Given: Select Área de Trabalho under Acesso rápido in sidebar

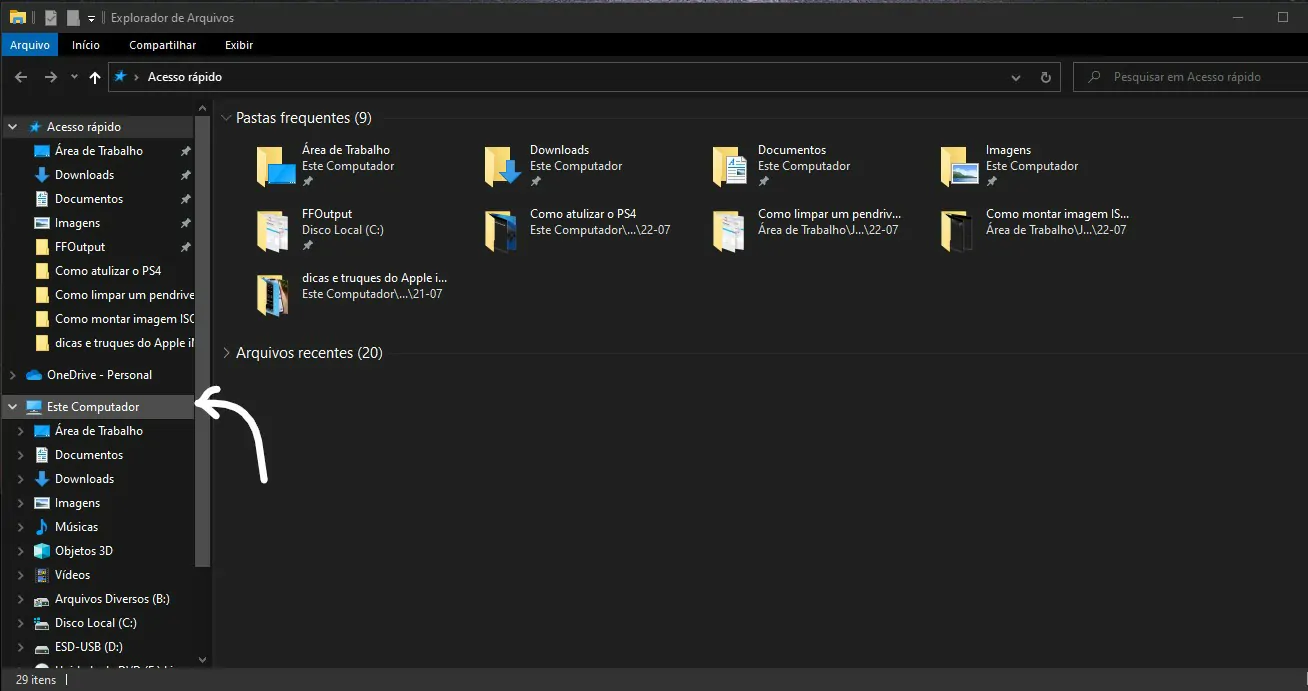Looking at the screenshot, I should (99, 151).
